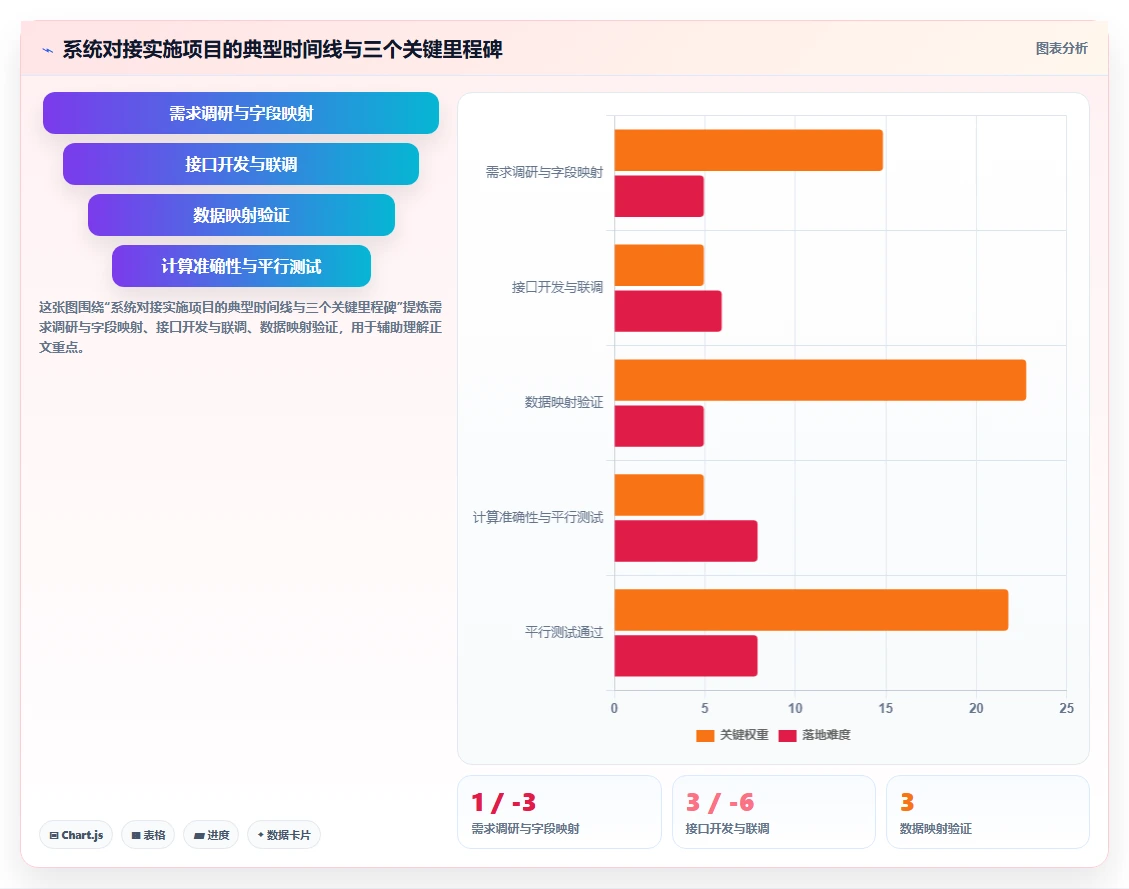Click the 关键权重 legend label
1129x889 pixels.
point(744,735)
